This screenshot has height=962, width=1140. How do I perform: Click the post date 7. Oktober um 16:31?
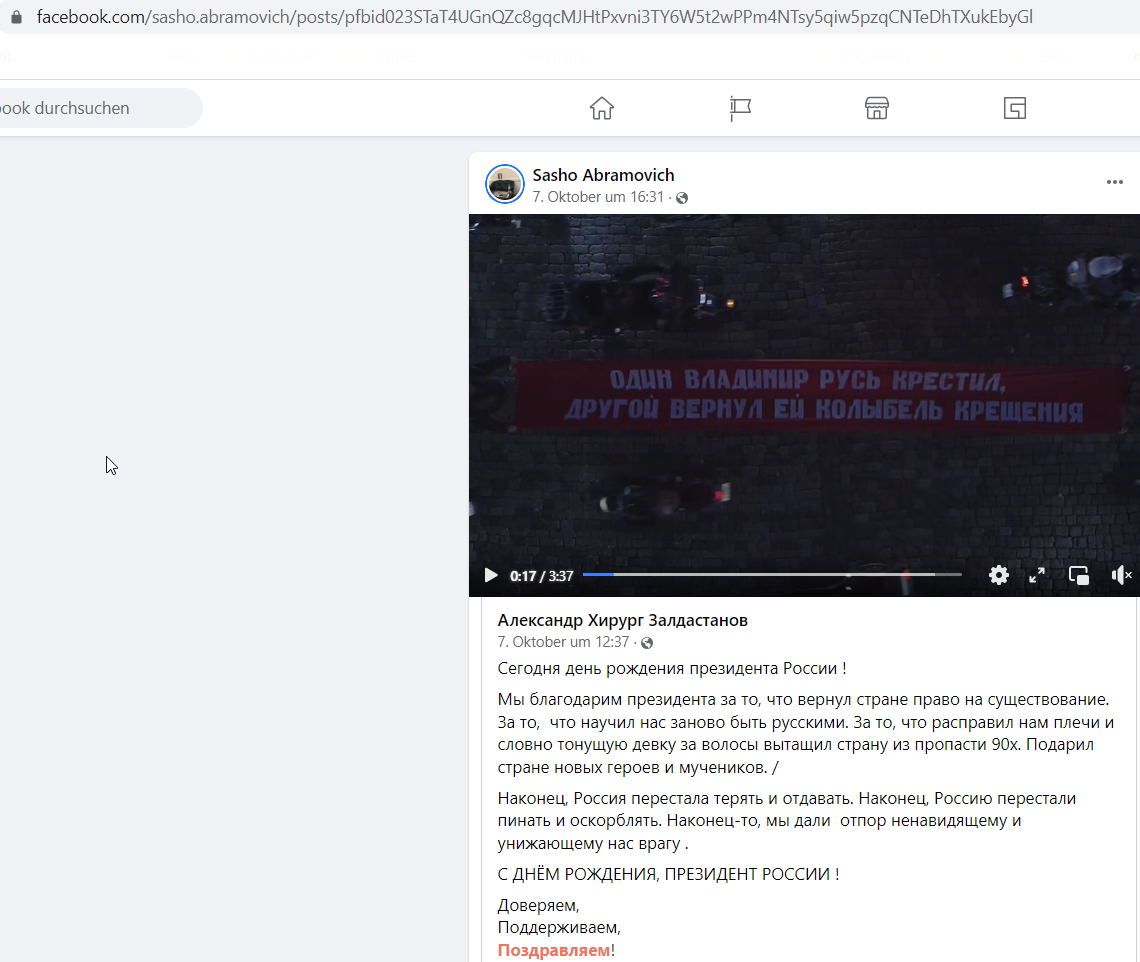[x=598, y=197]
